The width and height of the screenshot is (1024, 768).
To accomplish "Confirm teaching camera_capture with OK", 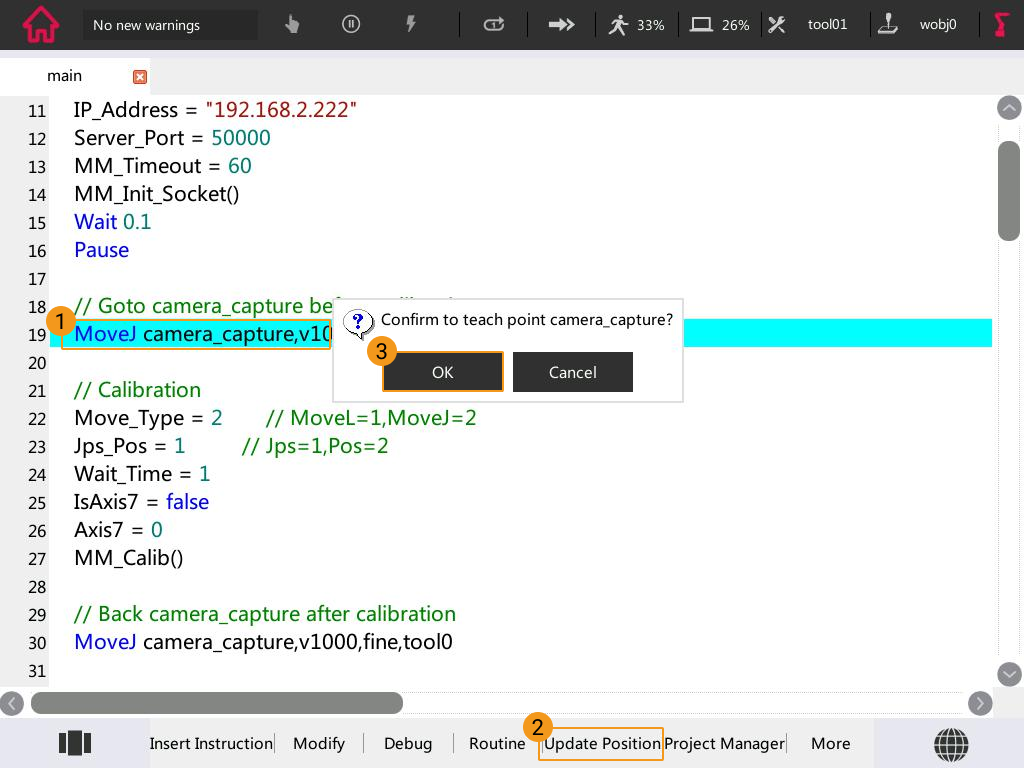I will (442, 371).
